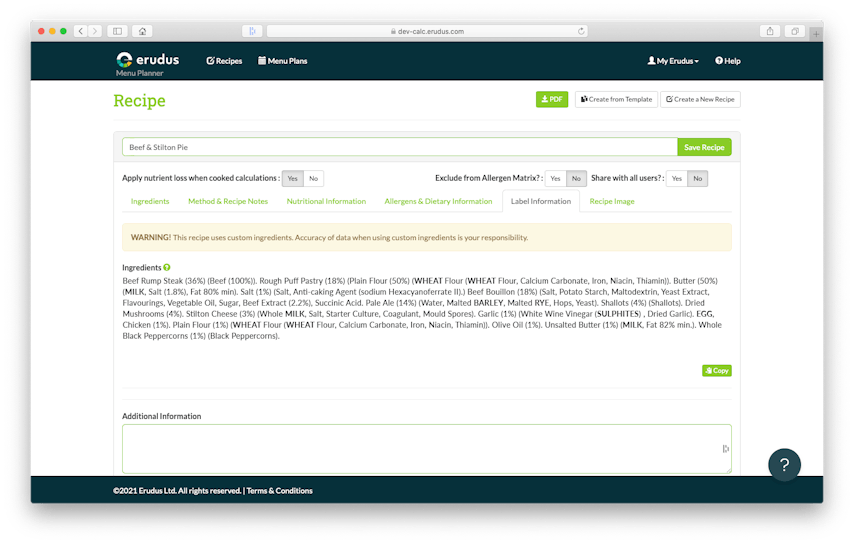Reload the page
854x544 pixels.
pyautogui.click(x=581, y=31)
